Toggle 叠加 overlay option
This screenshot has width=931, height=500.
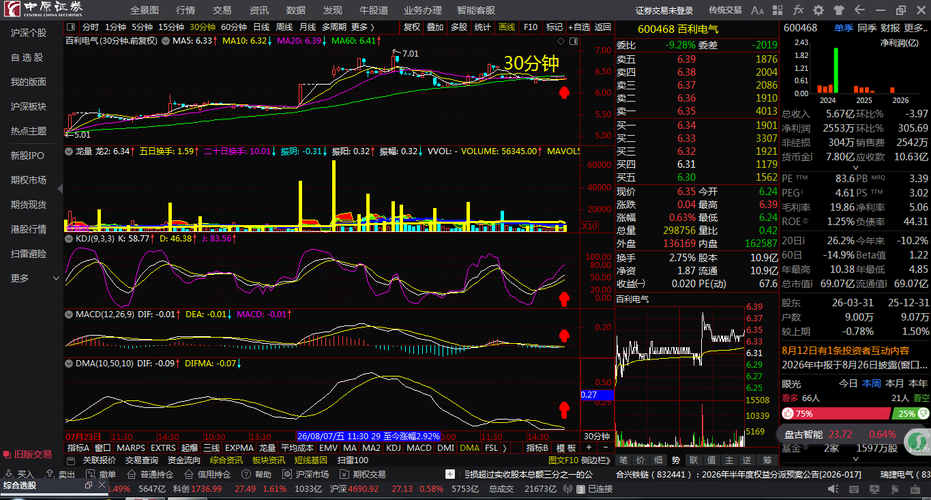click(x=435, y=27)
